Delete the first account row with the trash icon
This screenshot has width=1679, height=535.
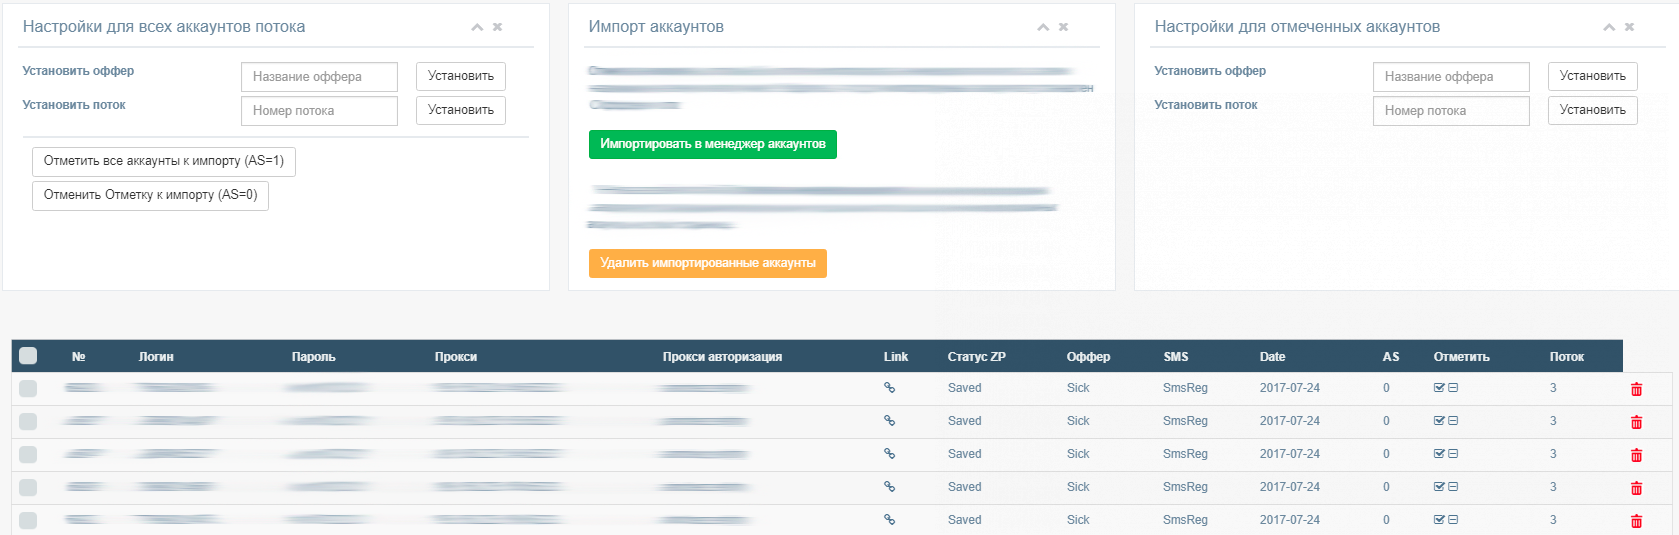1636,389
